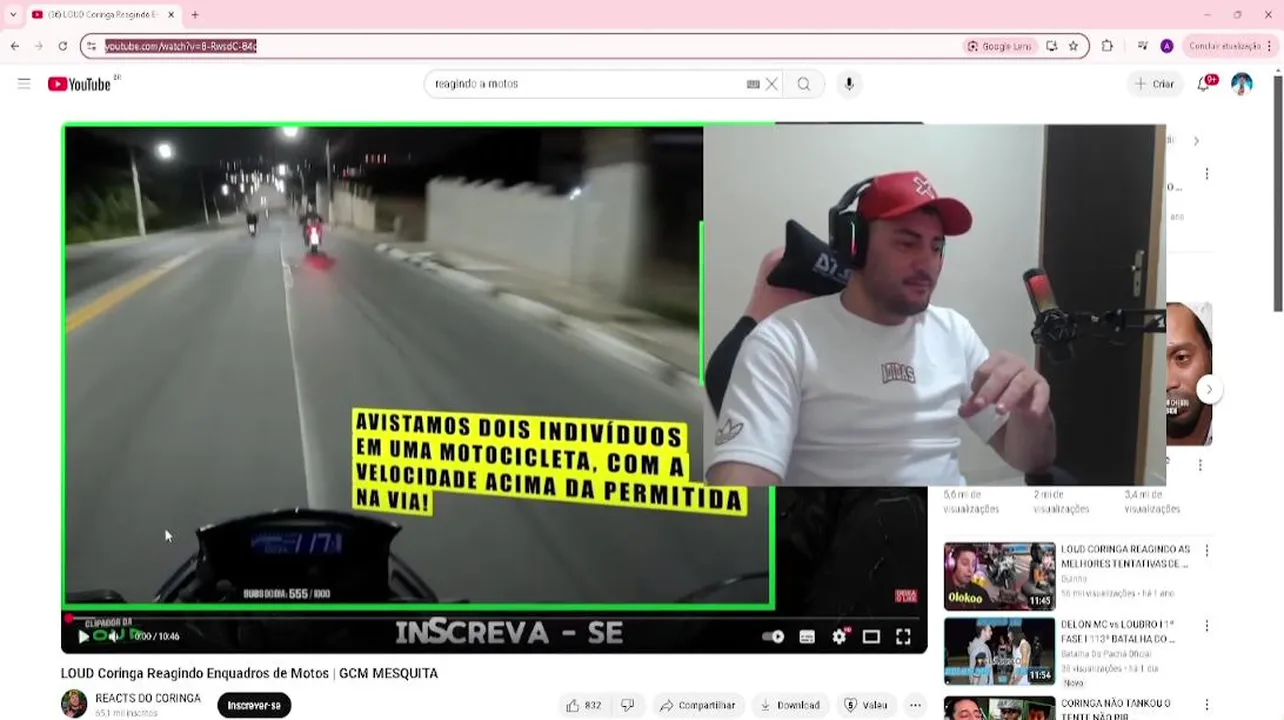Screen dimensions: 1284x720
Task: Open the player settings gear
Action: pos(840,636)
